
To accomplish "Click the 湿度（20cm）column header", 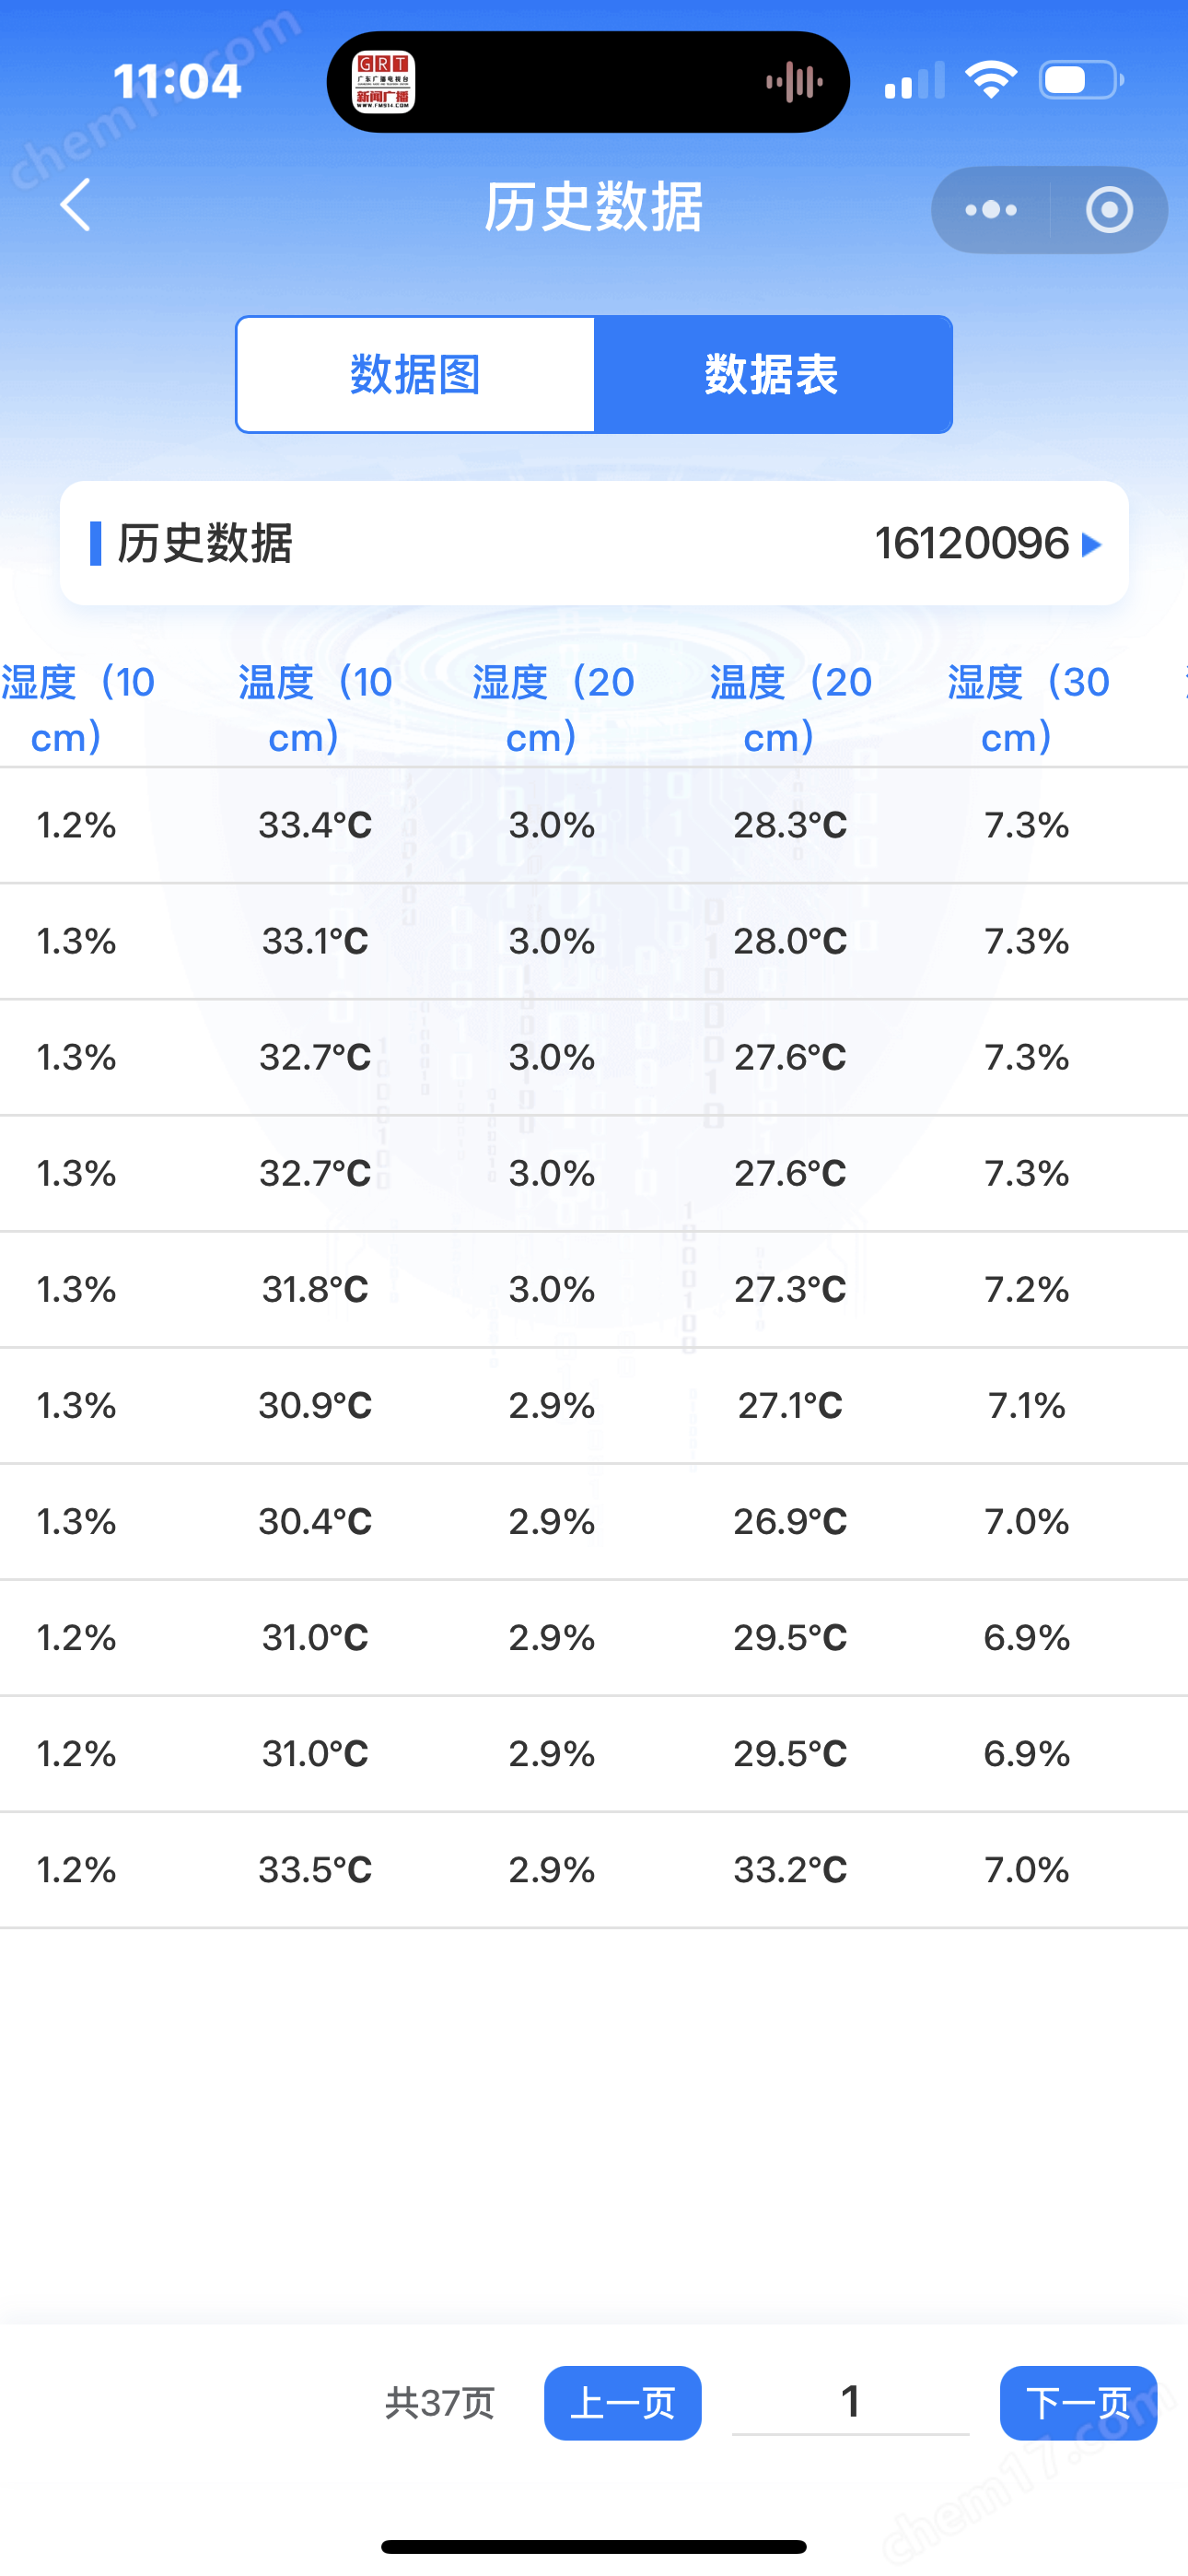I will [x=553, y=710].
